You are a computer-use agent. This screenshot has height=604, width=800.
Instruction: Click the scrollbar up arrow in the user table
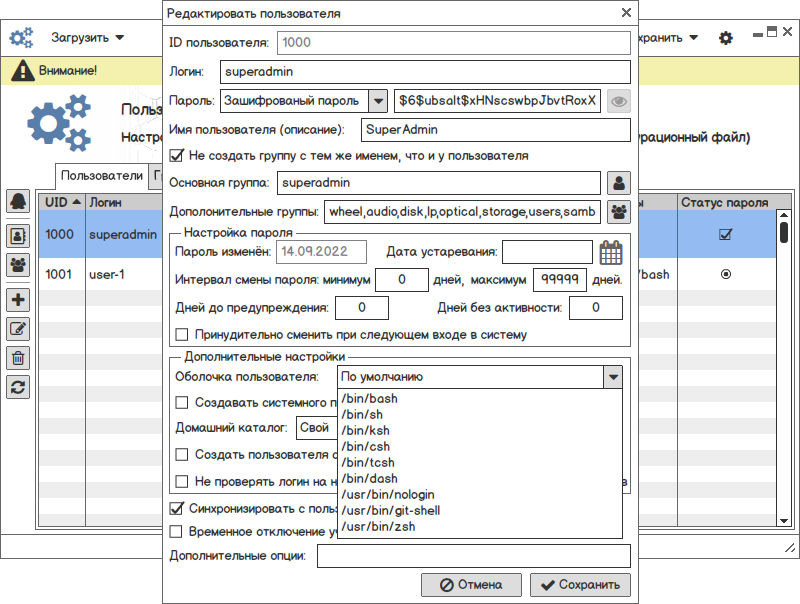click(784, 215)
